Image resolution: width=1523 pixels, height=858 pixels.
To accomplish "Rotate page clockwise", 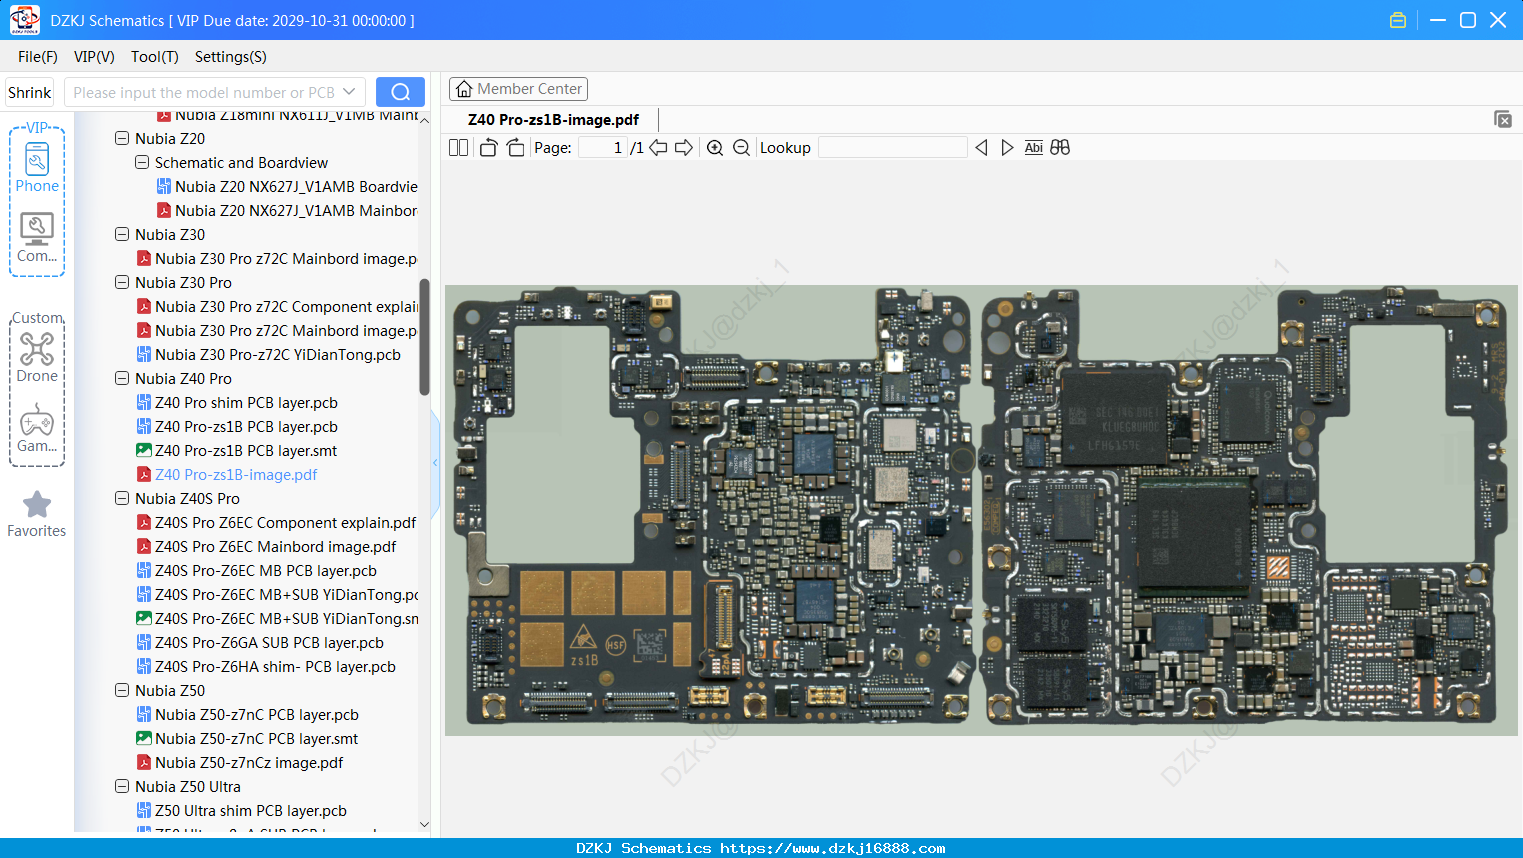I will (x=515, y=148).
